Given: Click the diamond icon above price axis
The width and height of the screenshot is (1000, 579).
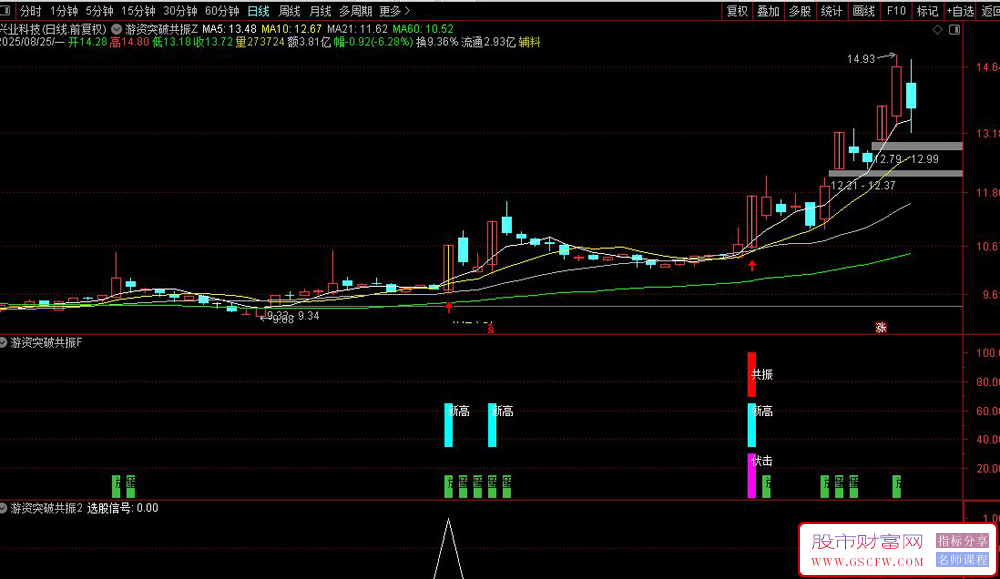Looking at the screenshot, I should click(938, 30).
